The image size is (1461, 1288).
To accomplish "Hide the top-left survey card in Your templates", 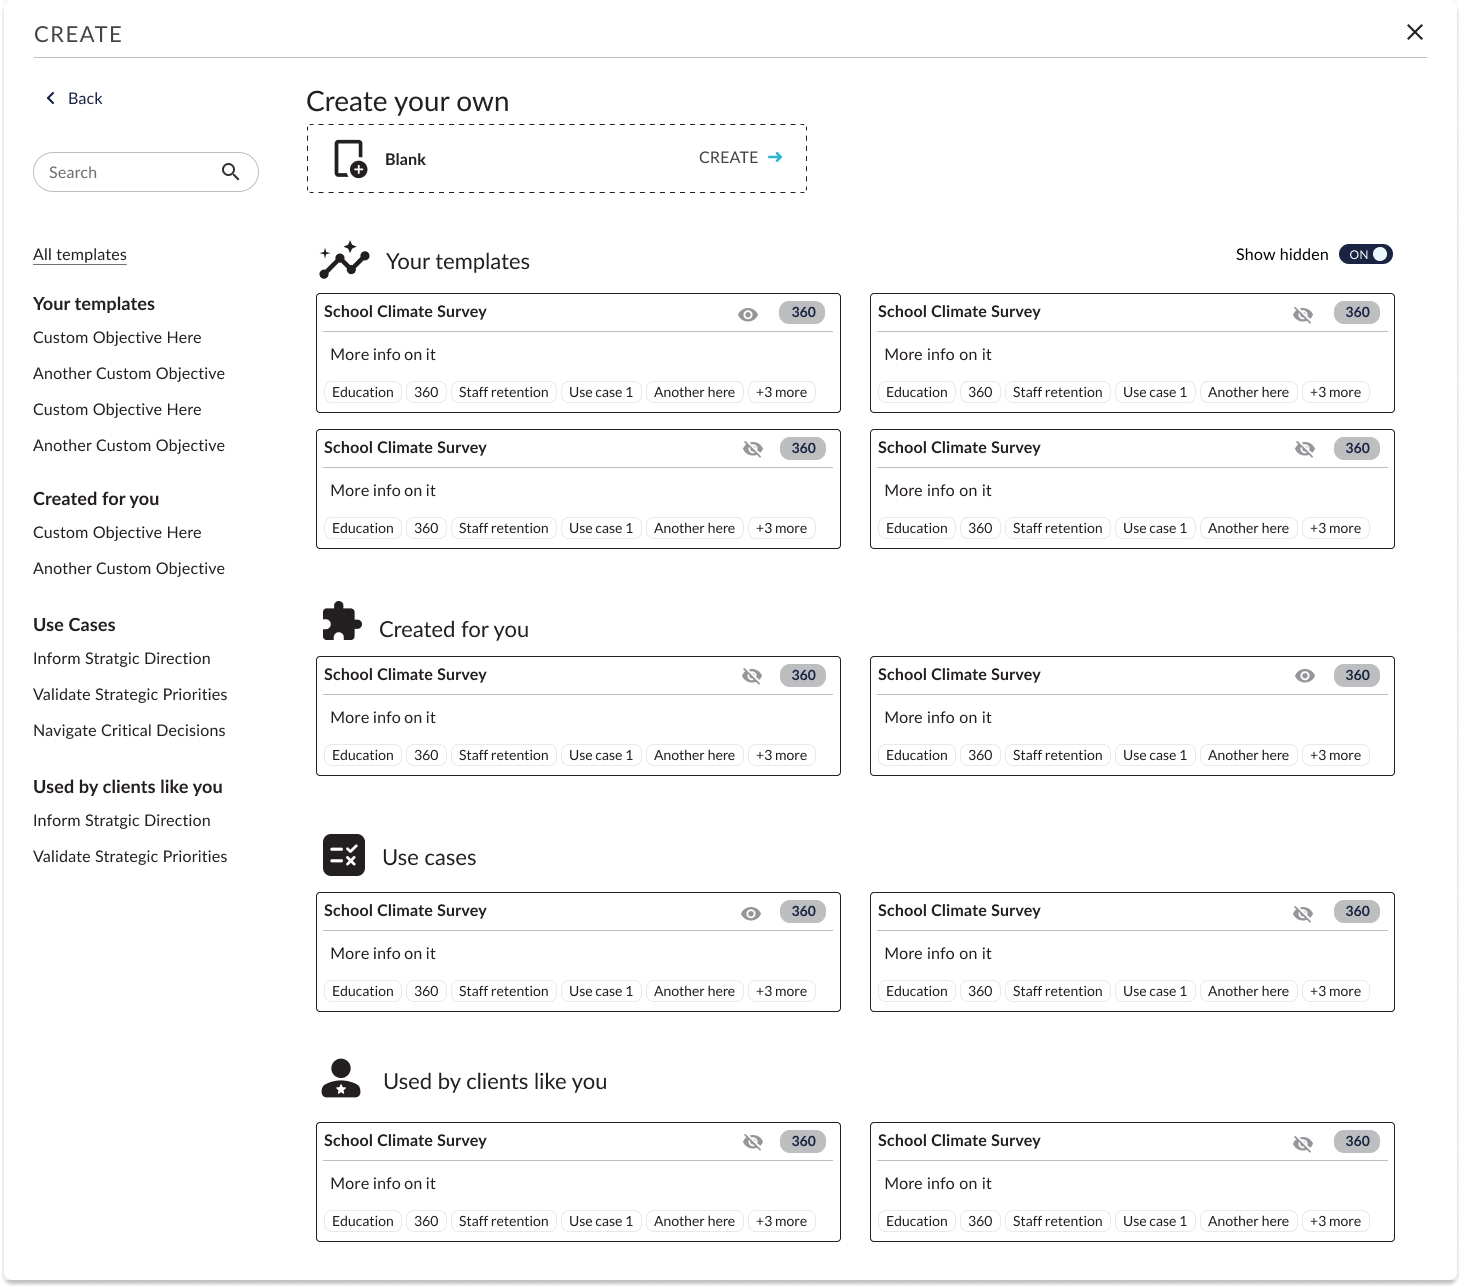I will [x=748, y=314].
